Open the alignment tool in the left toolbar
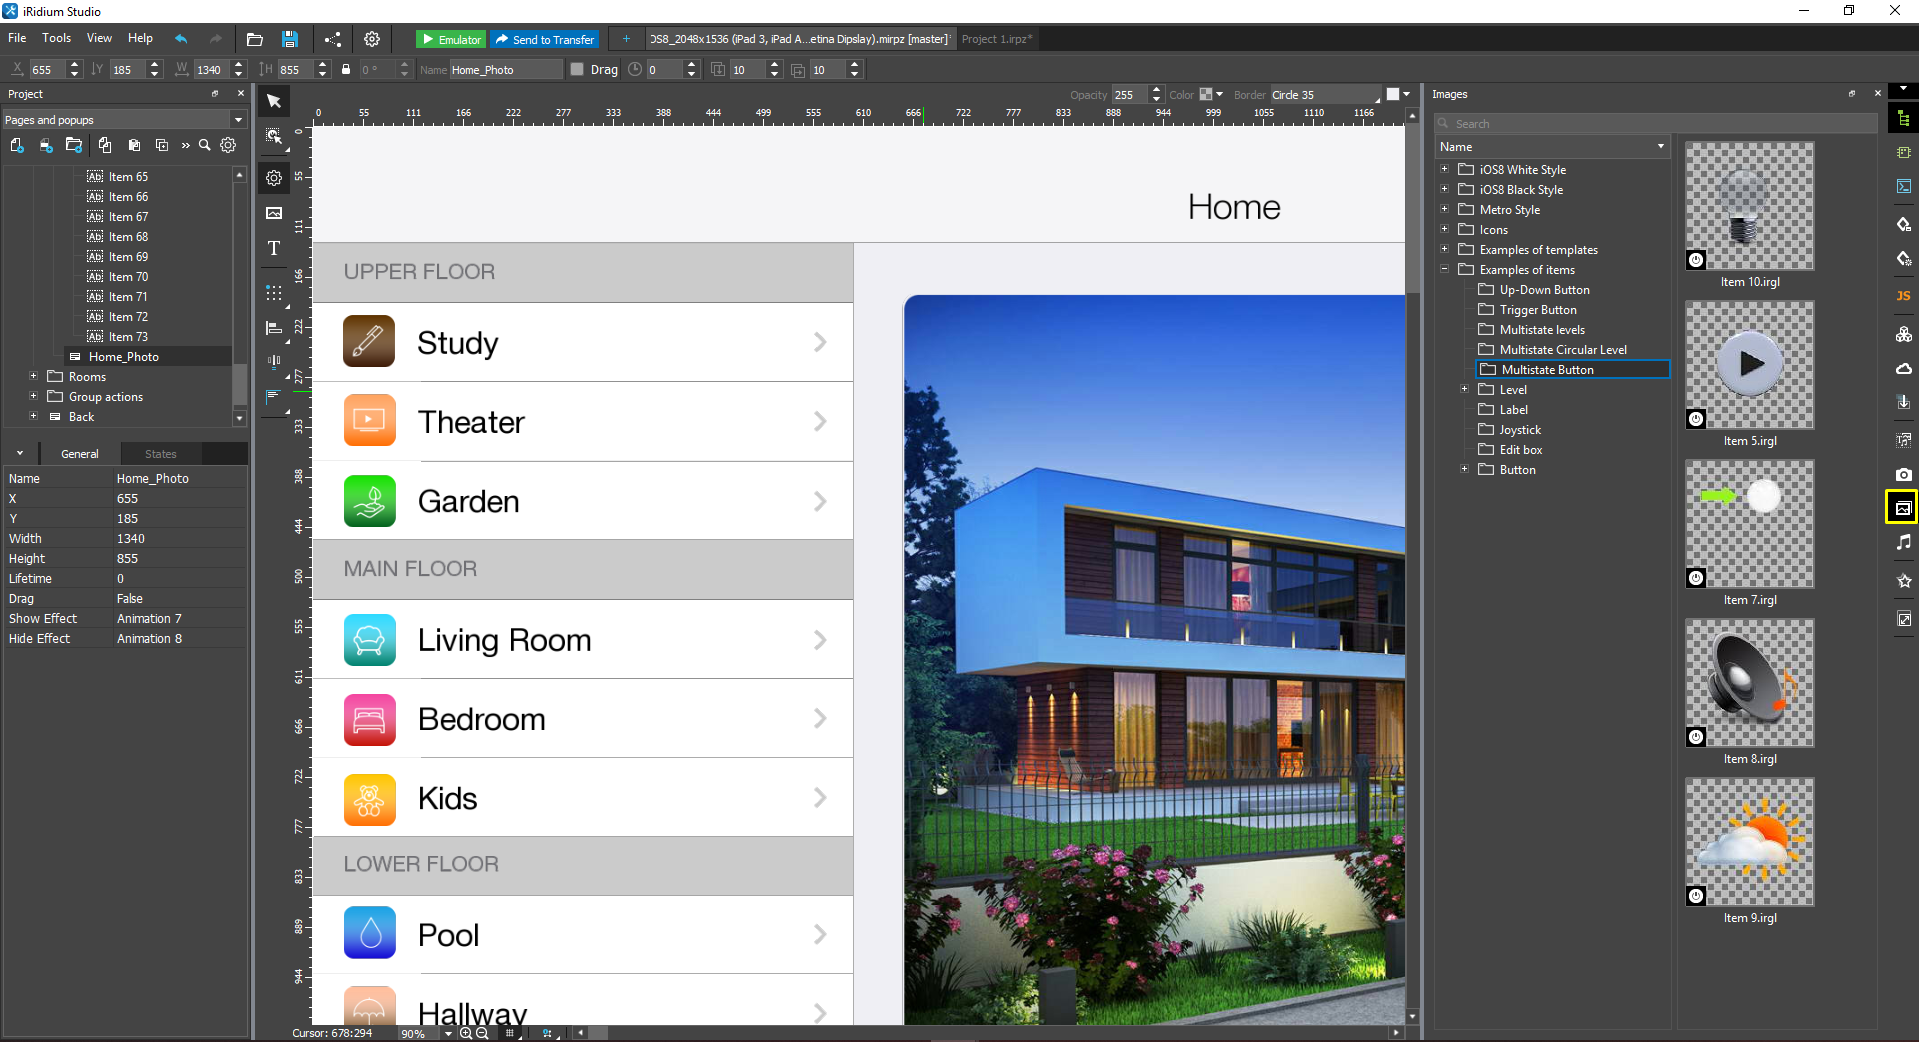Screen dimensions: 1919x1042 [x=273, y=328]
